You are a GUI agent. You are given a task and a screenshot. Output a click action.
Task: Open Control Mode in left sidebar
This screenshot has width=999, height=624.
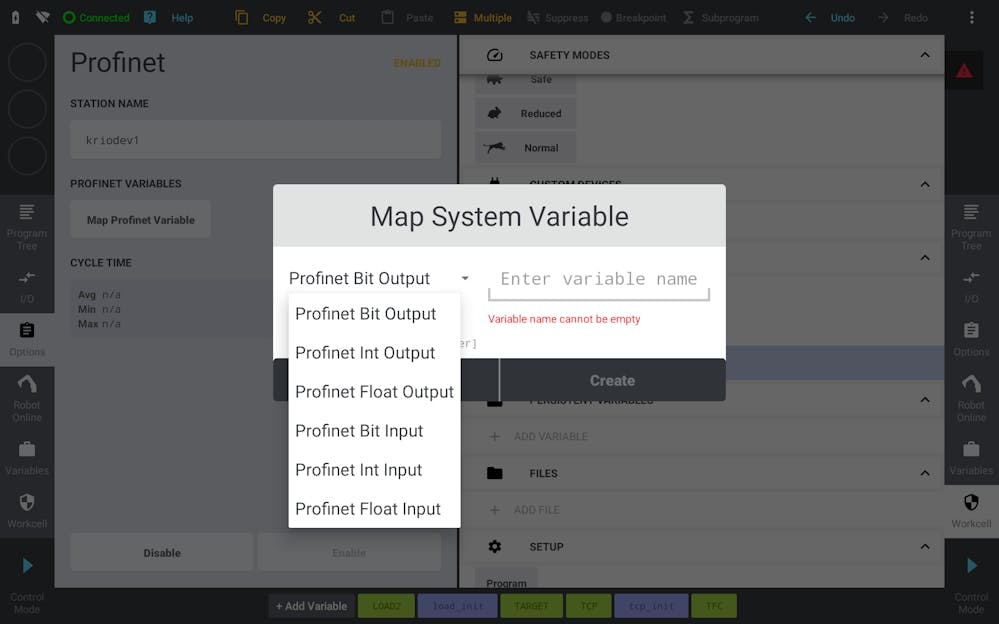(x=27, y=584)
